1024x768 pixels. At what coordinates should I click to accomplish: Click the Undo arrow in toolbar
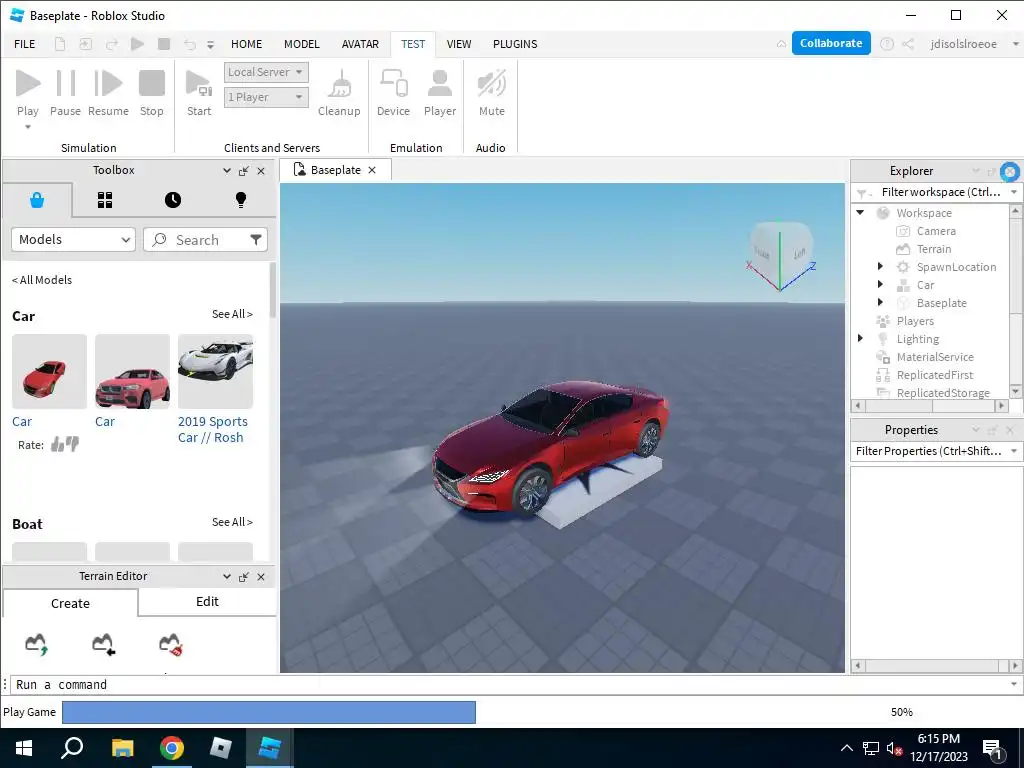tap(189, 44)
